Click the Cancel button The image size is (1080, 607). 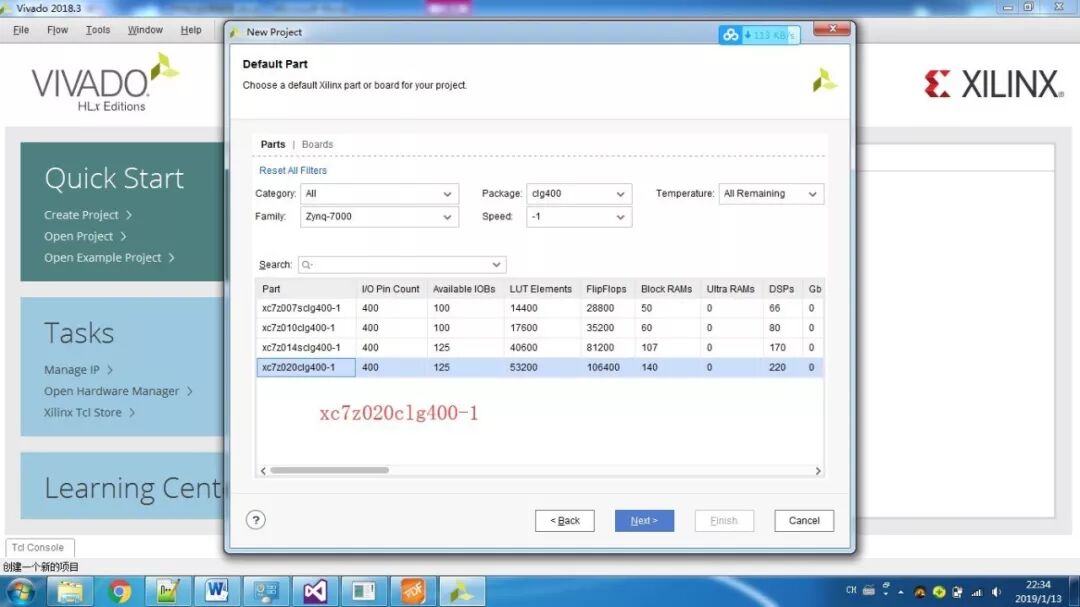click(804, 521)
